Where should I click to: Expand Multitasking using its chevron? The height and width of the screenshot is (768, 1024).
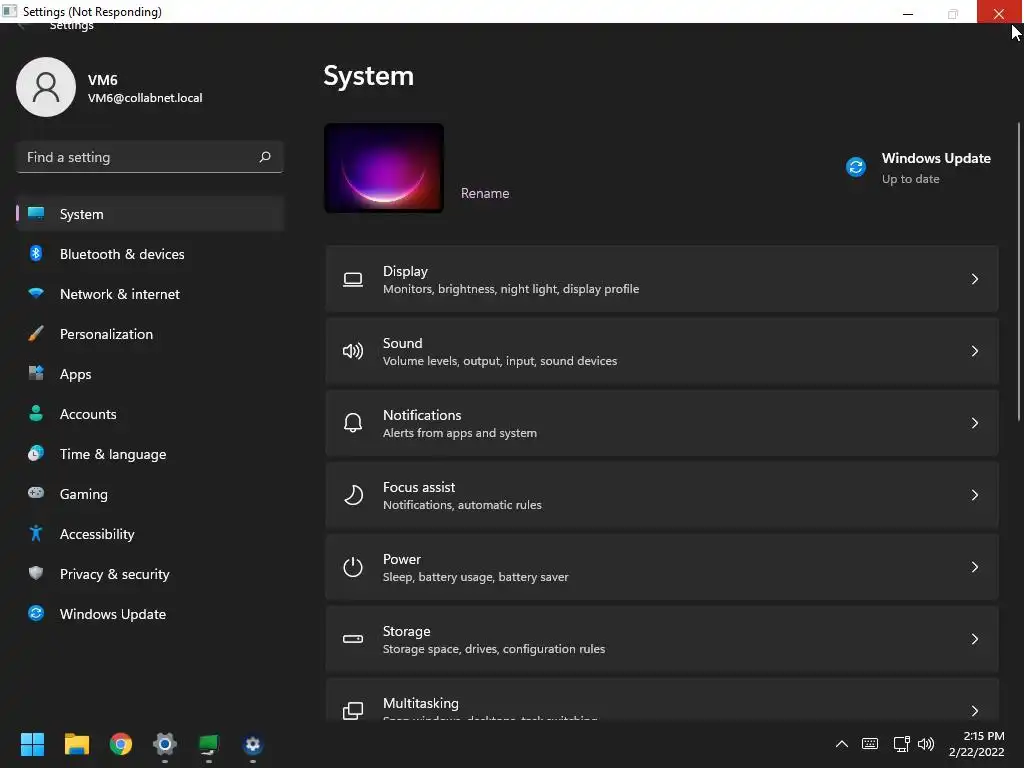(974, 711)
